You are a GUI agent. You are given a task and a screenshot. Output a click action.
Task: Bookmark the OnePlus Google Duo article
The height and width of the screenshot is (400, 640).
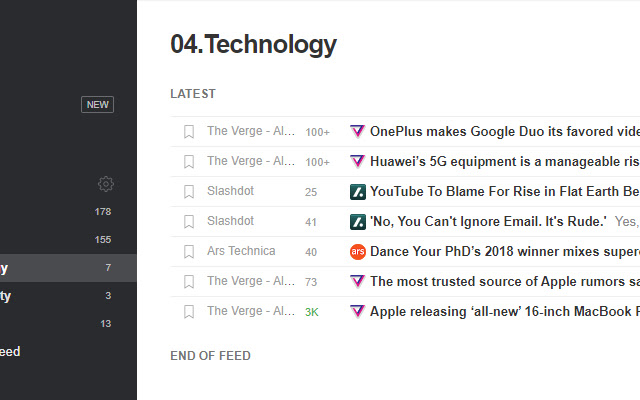coord(188,131)
